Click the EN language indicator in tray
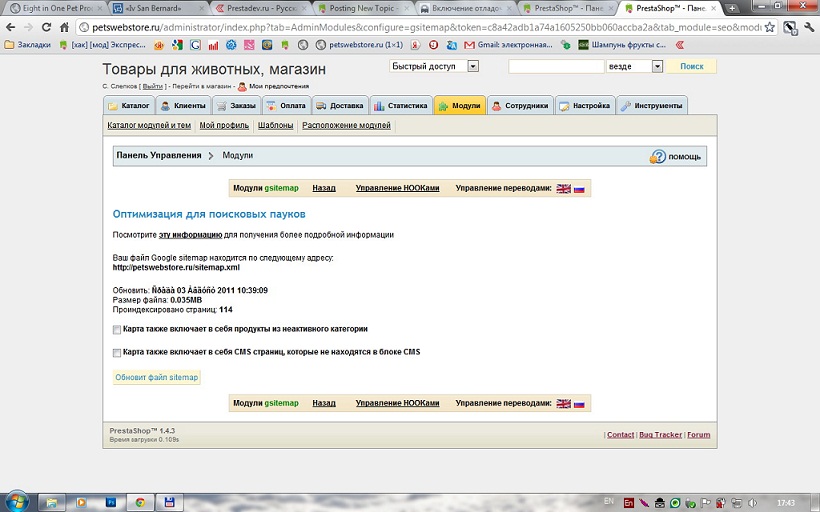 point(609,501)
